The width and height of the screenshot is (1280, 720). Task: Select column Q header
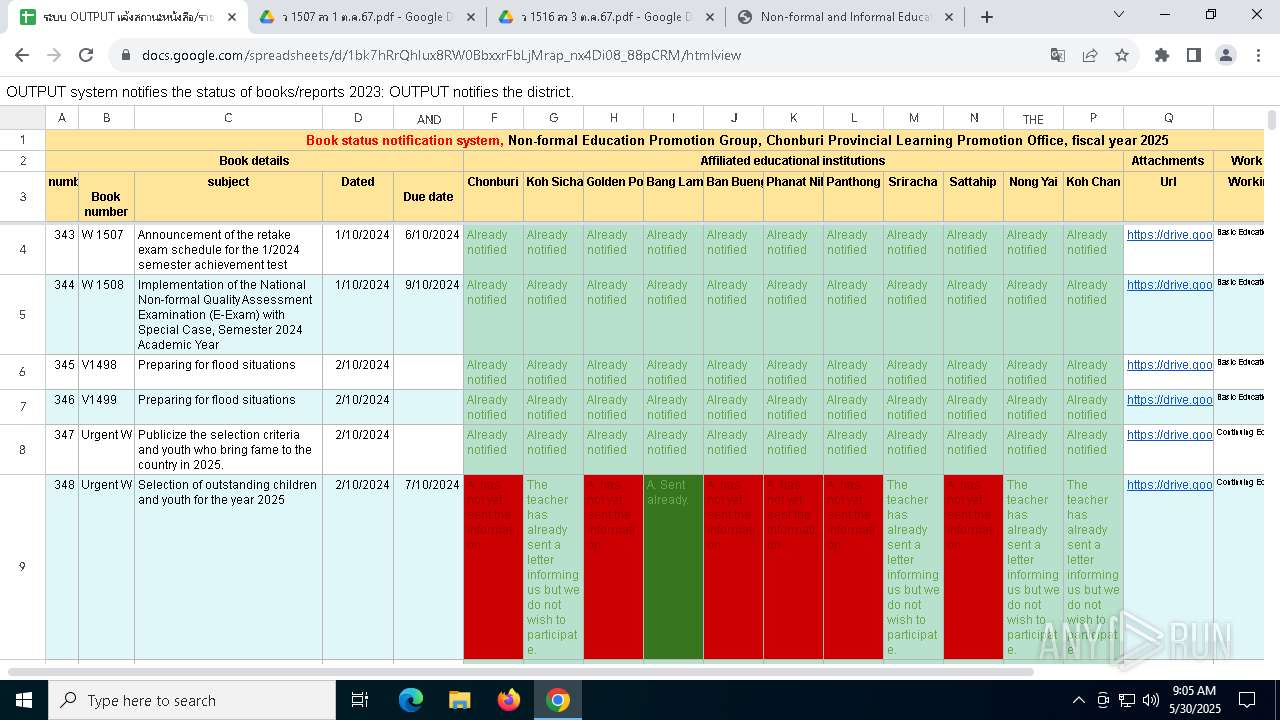[1168, 118]
